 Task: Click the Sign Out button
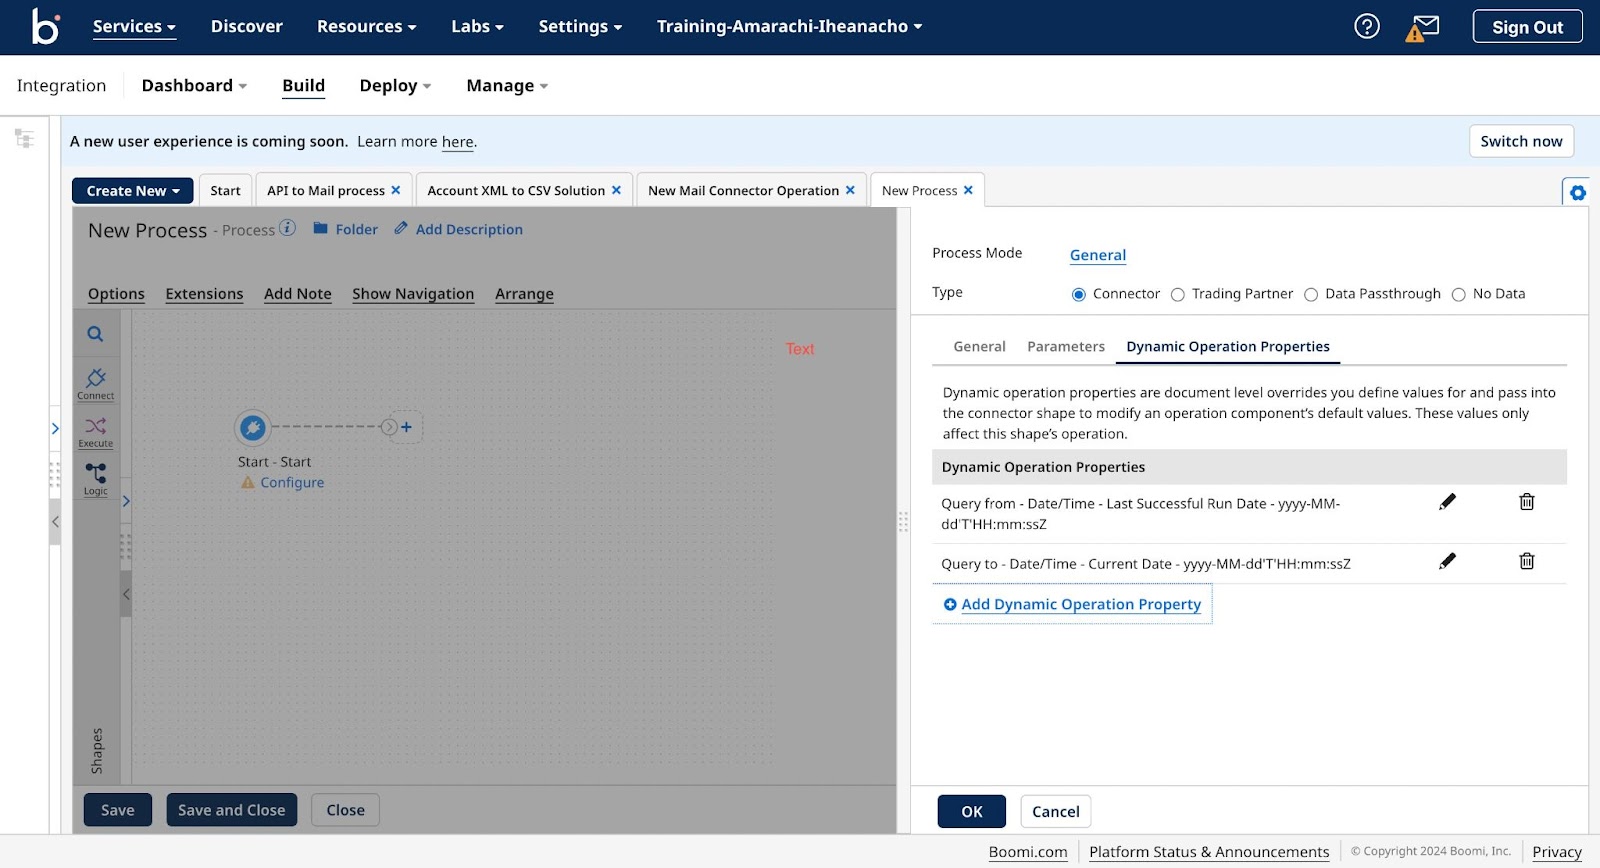(x=1527, y=27)
